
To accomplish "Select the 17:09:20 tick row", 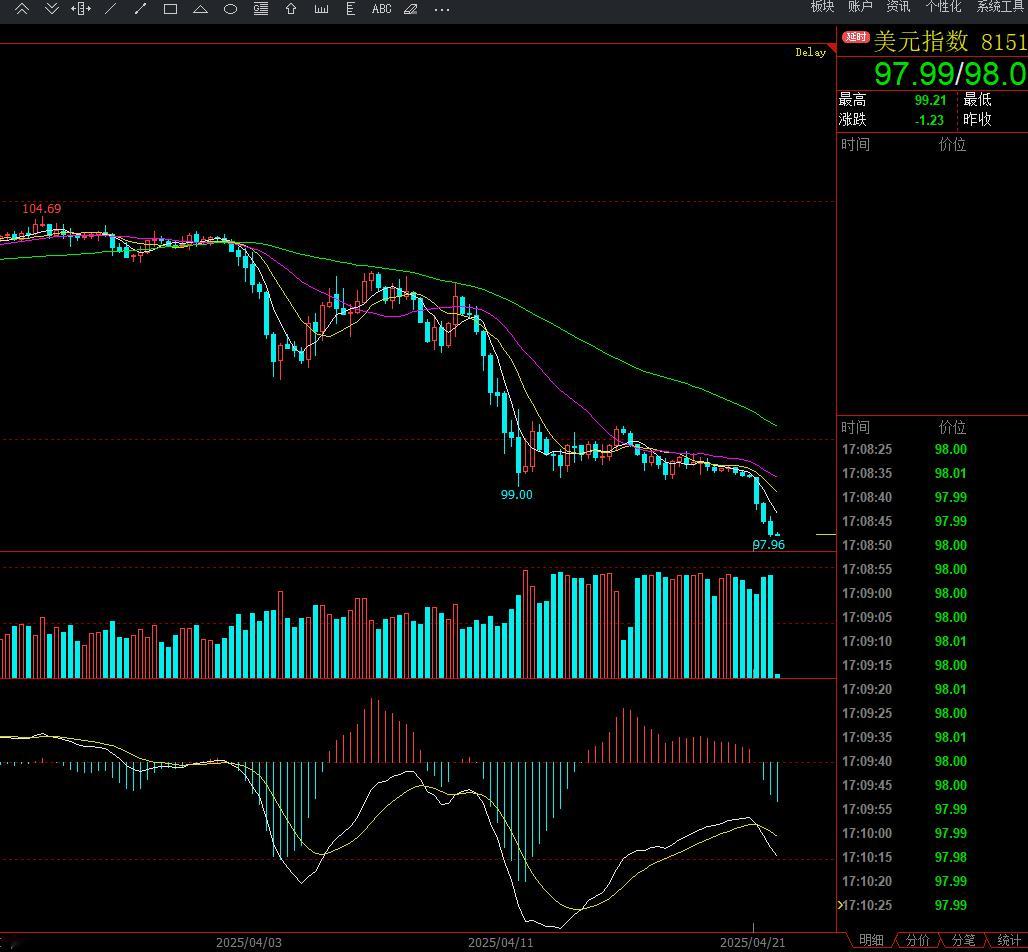I will (932, 689).
